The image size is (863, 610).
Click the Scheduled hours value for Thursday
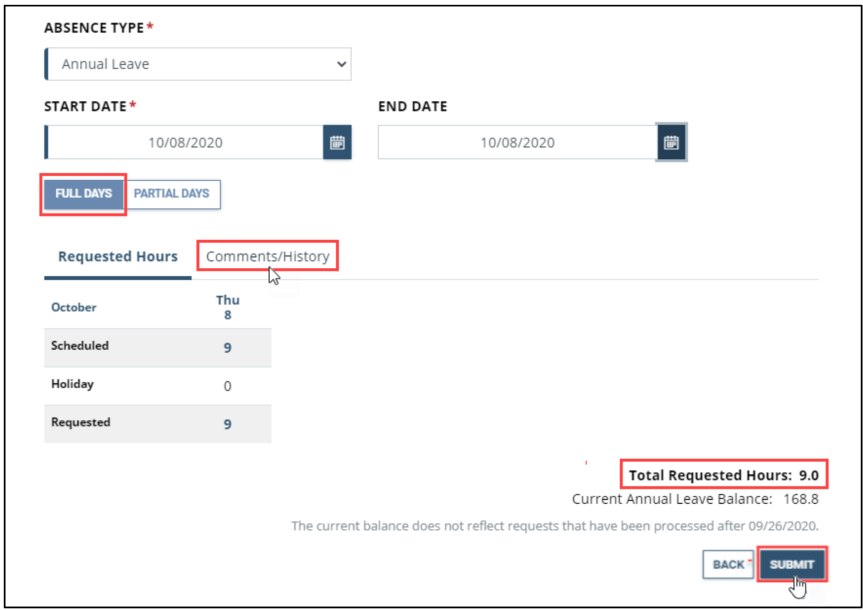click(x=227, y=347)
